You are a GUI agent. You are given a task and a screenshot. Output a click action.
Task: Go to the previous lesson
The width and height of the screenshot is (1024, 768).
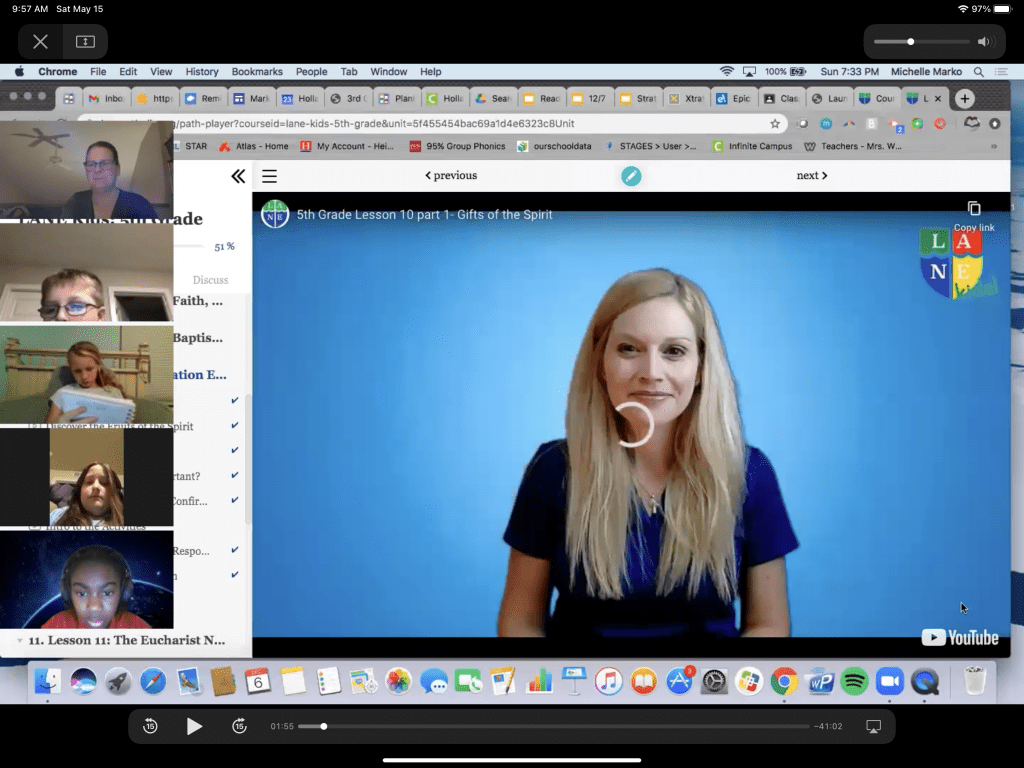point(451,175)
